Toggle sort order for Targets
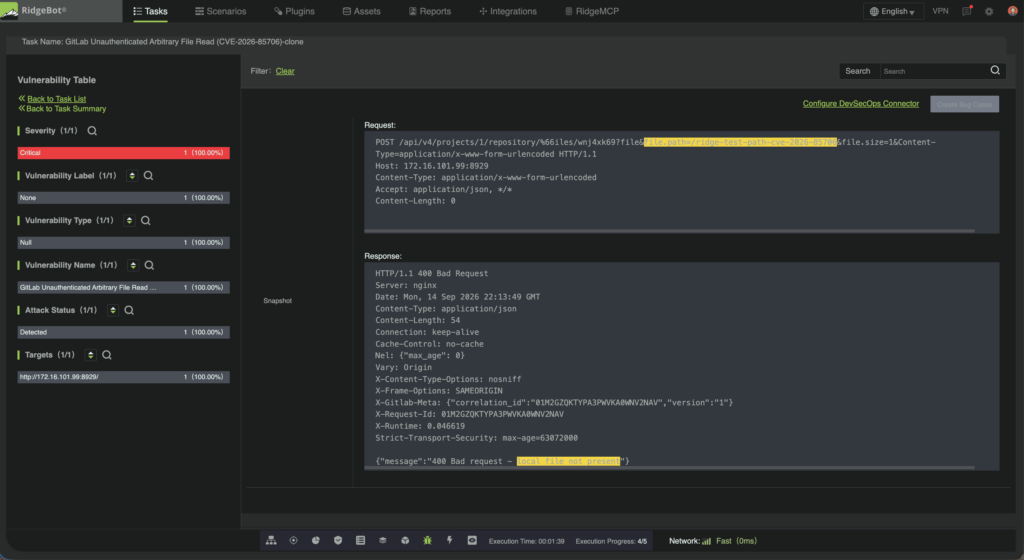1024x560 pixels. click(x=91, y=355)
